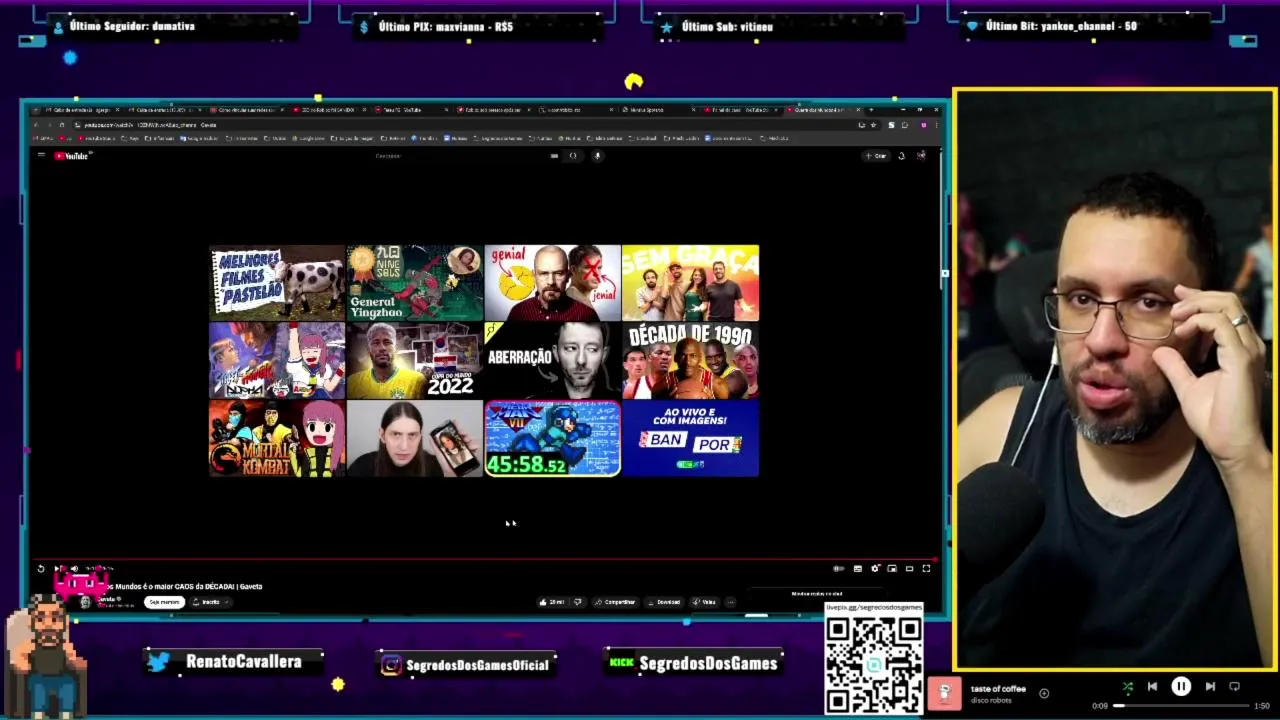
Task: Click the video title text 'CAOS da DÉCADA'
Action: (x=204, y=586)
